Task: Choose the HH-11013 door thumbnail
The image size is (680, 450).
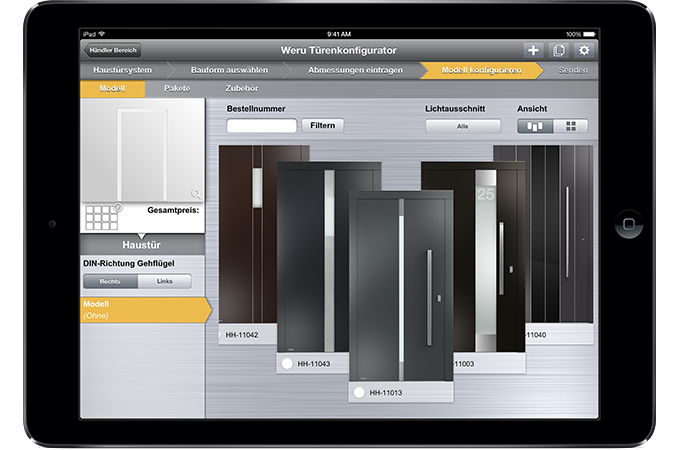Action: (x=401, y=286)
